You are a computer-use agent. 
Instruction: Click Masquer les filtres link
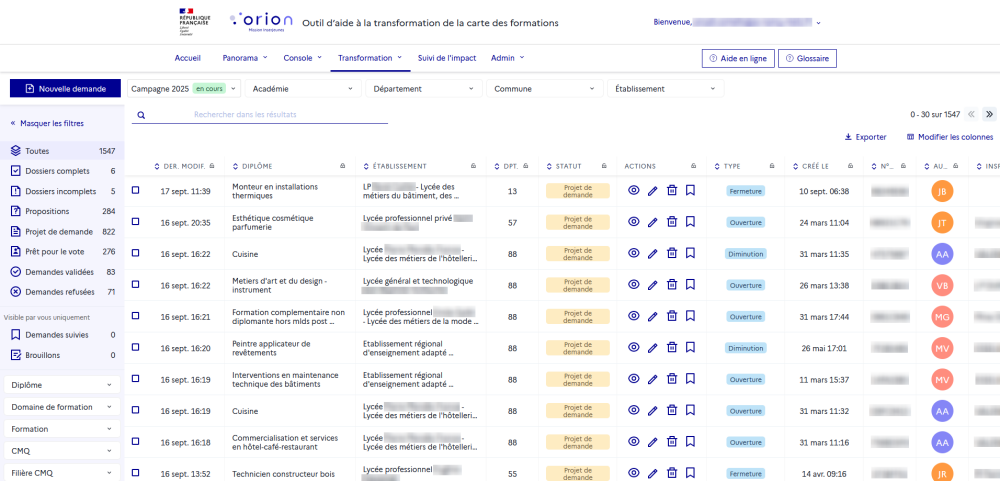point(47,123)
